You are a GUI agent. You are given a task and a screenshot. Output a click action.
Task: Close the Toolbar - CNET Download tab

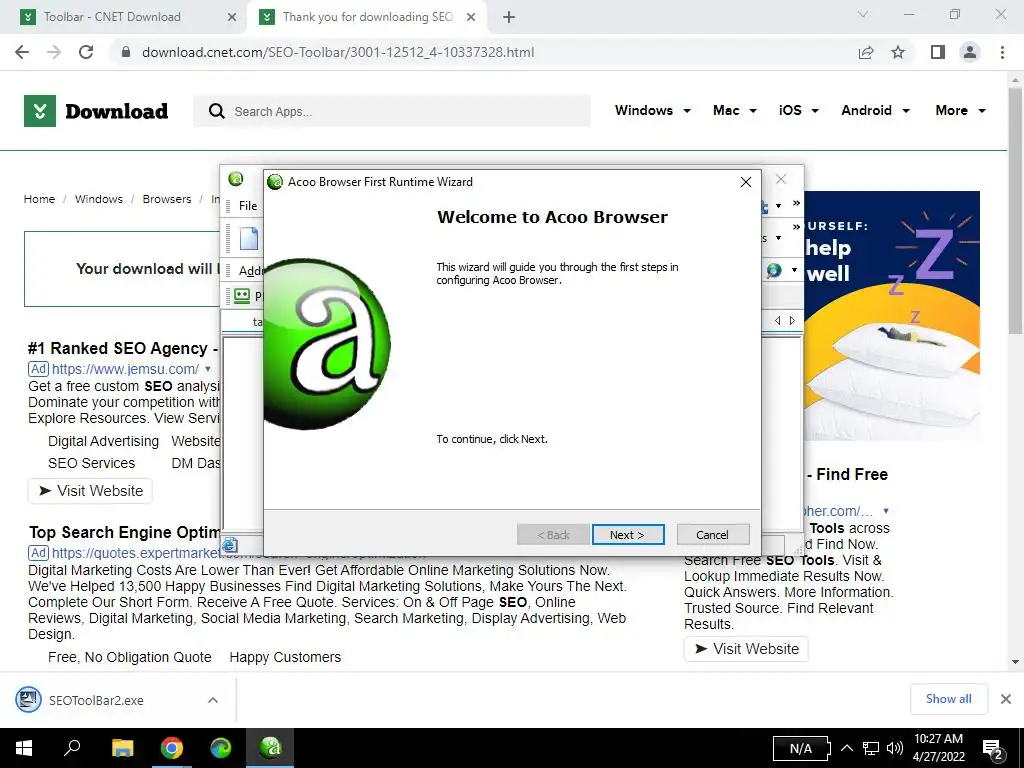[232, 17]
